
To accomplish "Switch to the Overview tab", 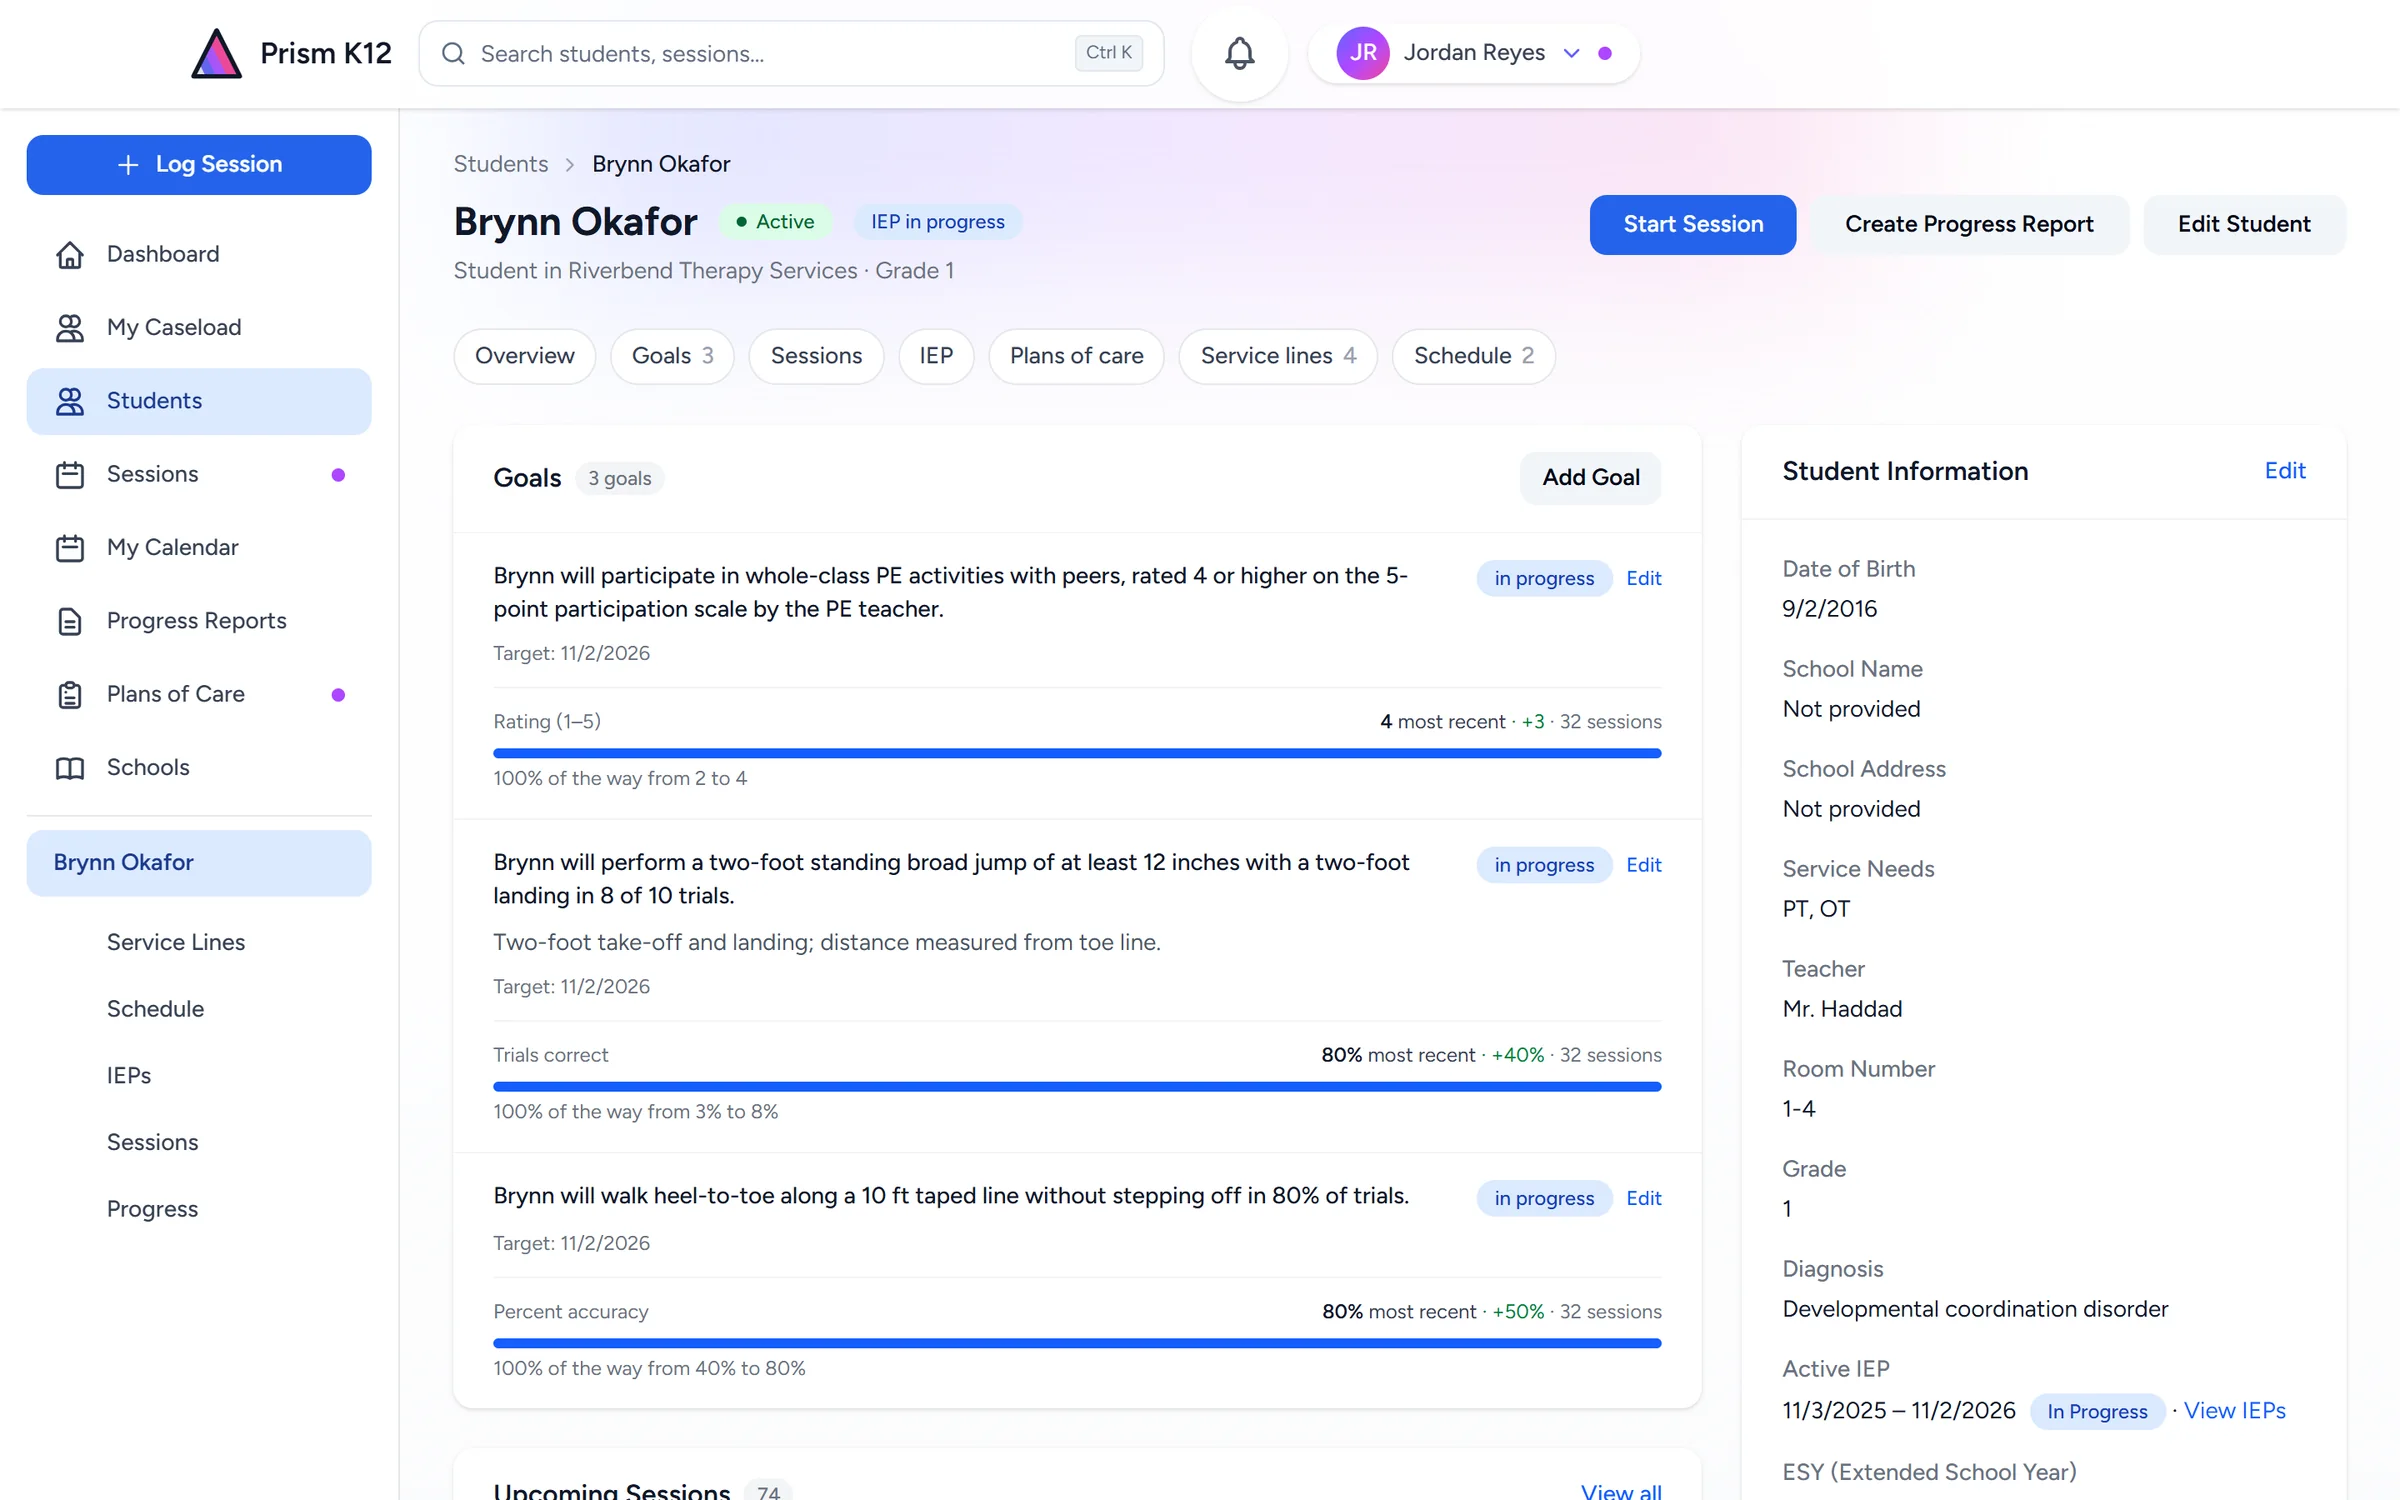I will [524, 356].
